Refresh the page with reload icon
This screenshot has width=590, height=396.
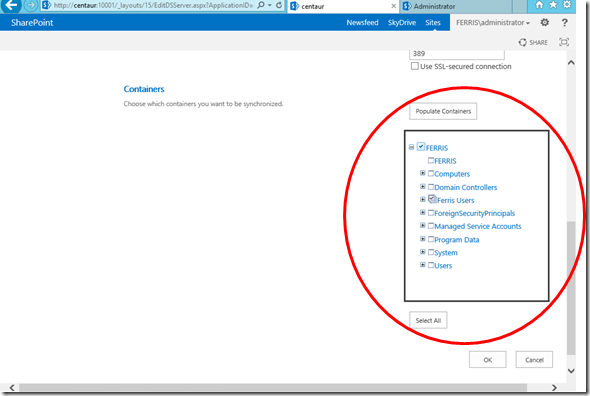coord(279,5)
